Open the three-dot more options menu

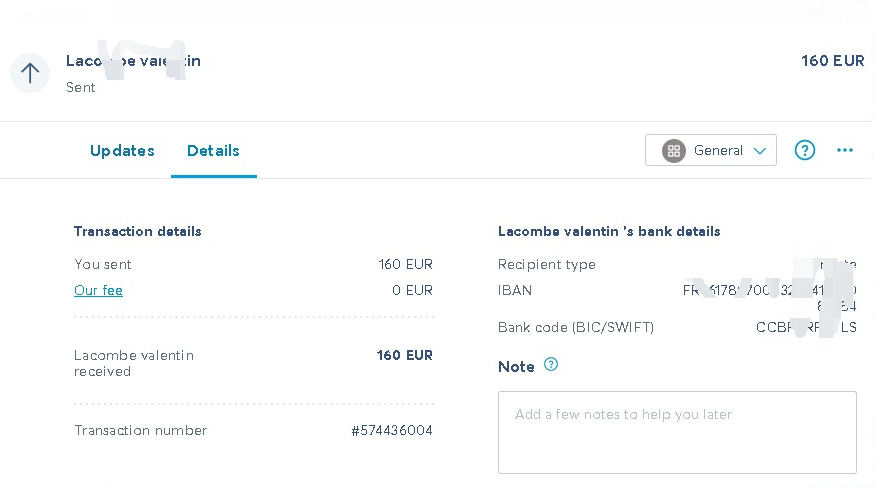tap(845, 150)
